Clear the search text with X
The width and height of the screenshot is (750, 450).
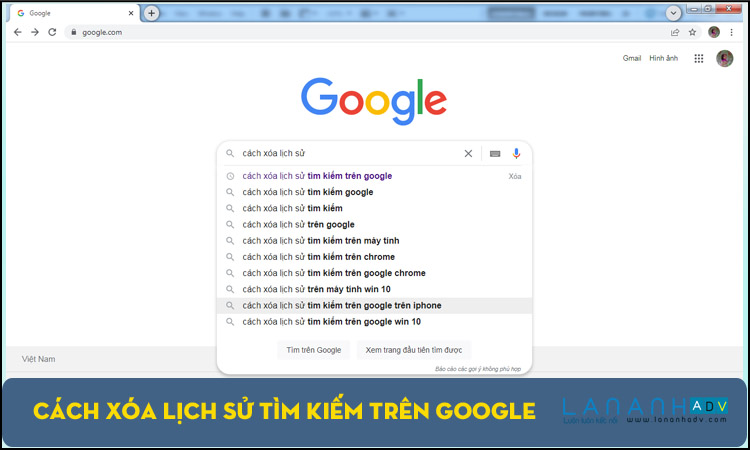click(468, 153)
